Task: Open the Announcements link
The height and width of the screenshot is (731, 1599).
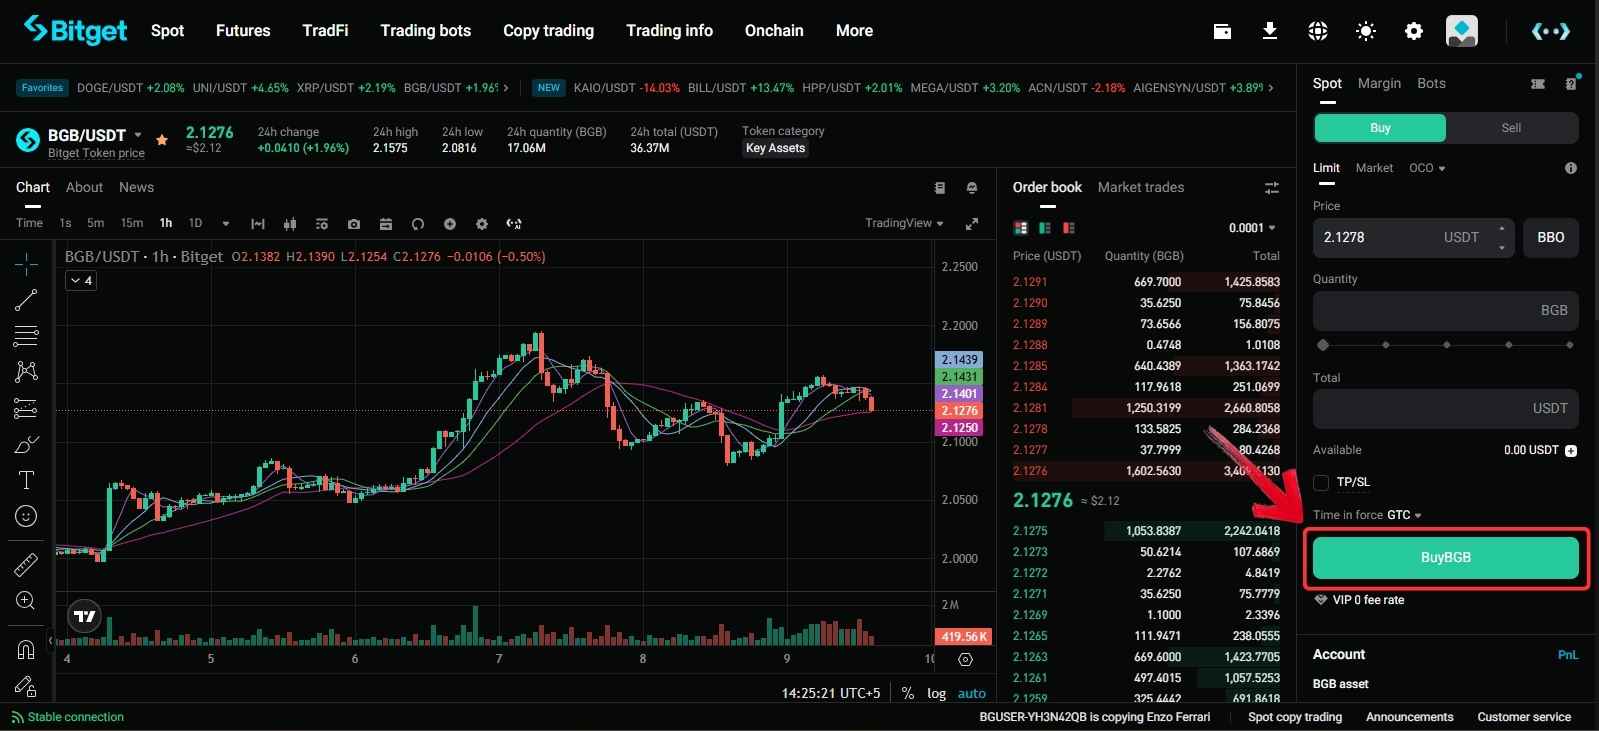Action: click(1410, 717)
